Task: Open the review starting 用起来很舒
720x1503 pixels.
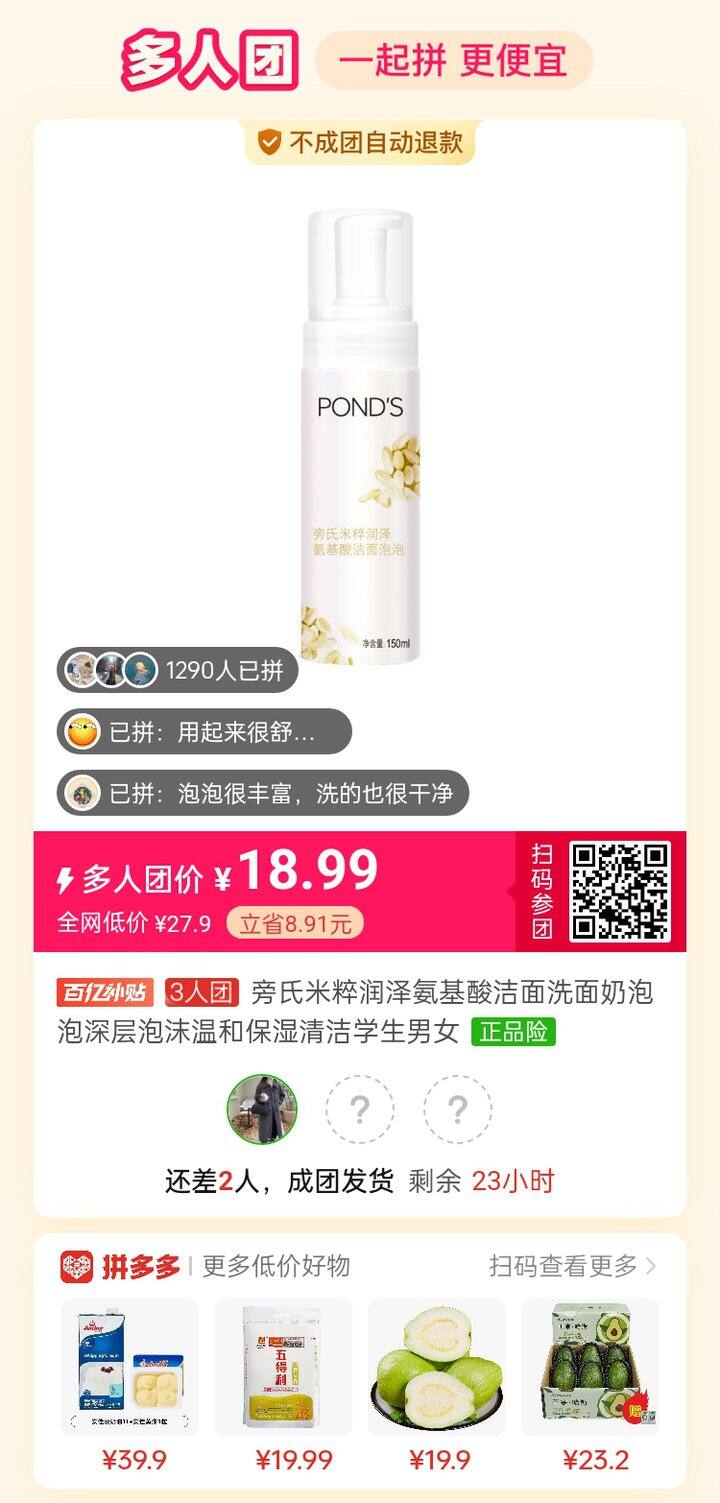Action: pos(204,732)
